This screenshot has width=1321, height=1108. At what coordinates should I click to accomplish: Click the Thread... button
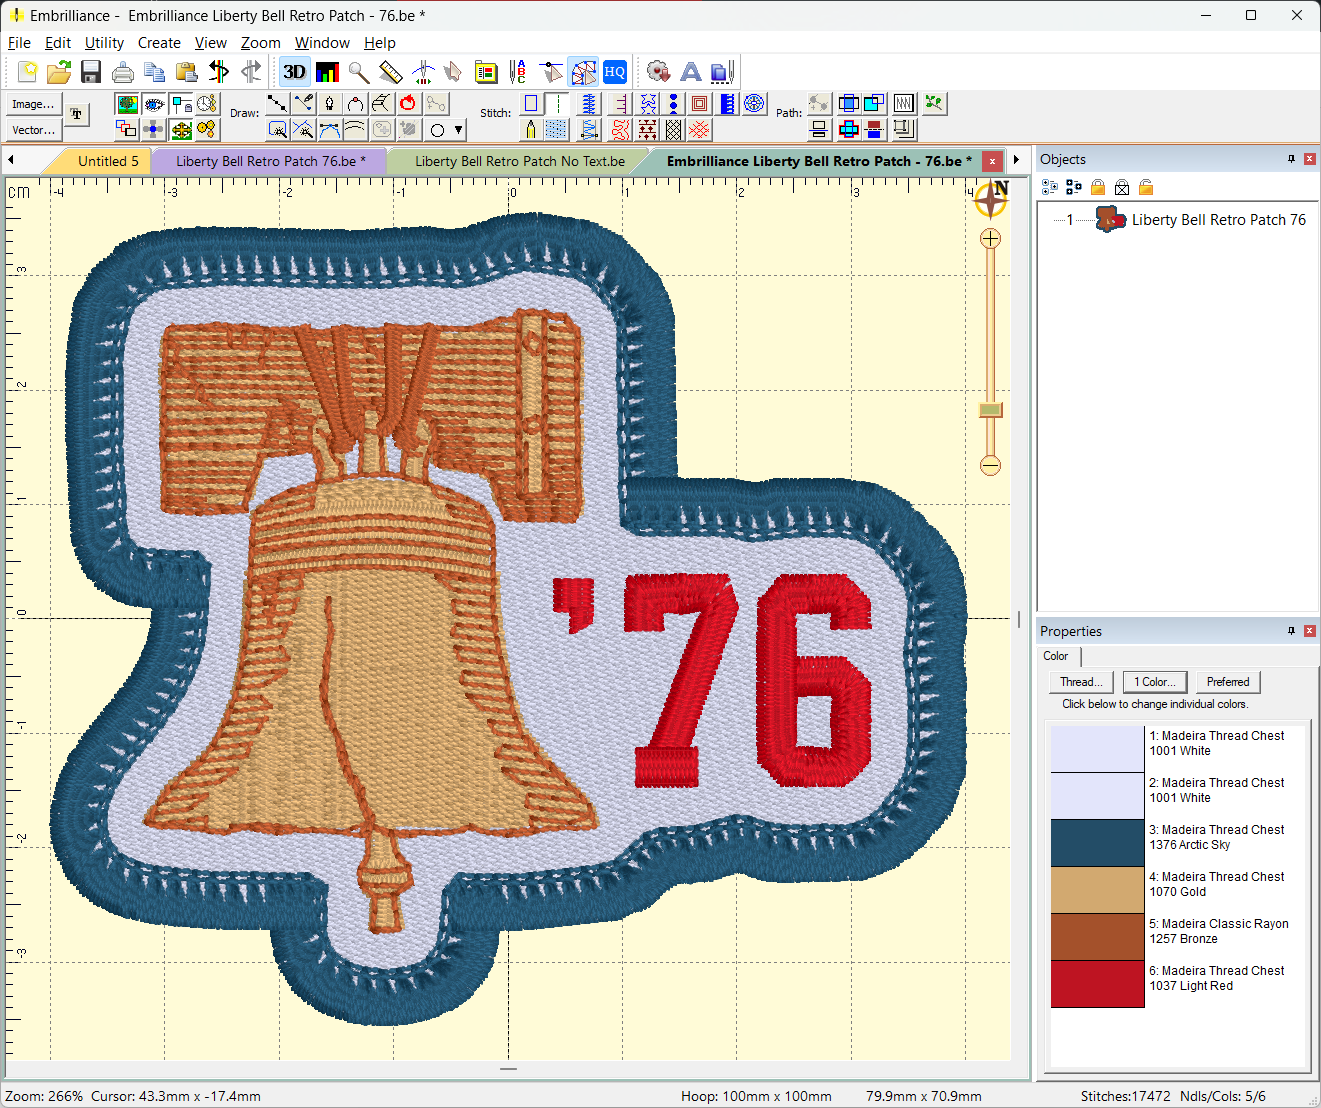1081,682
